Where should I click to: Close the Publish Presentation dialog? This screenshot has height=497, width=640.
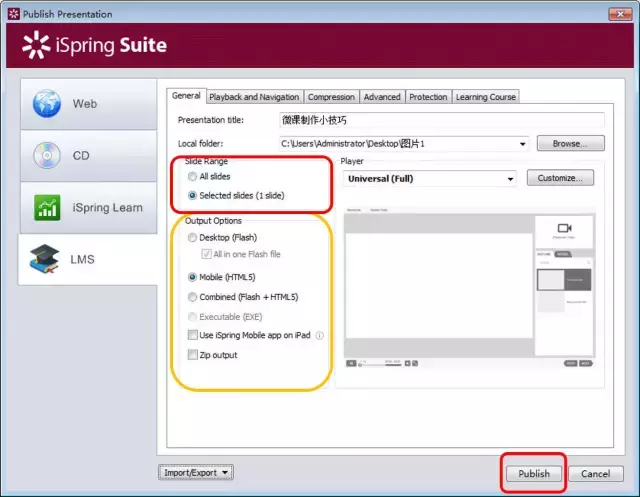pos(620,14)
